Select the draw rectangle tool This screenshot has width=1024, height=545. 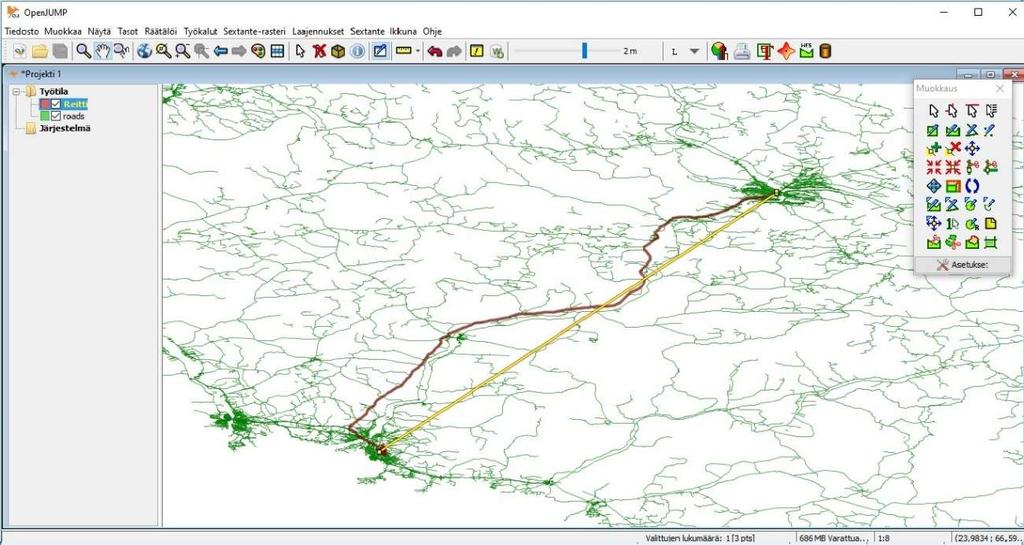click(x=933, y=130)
